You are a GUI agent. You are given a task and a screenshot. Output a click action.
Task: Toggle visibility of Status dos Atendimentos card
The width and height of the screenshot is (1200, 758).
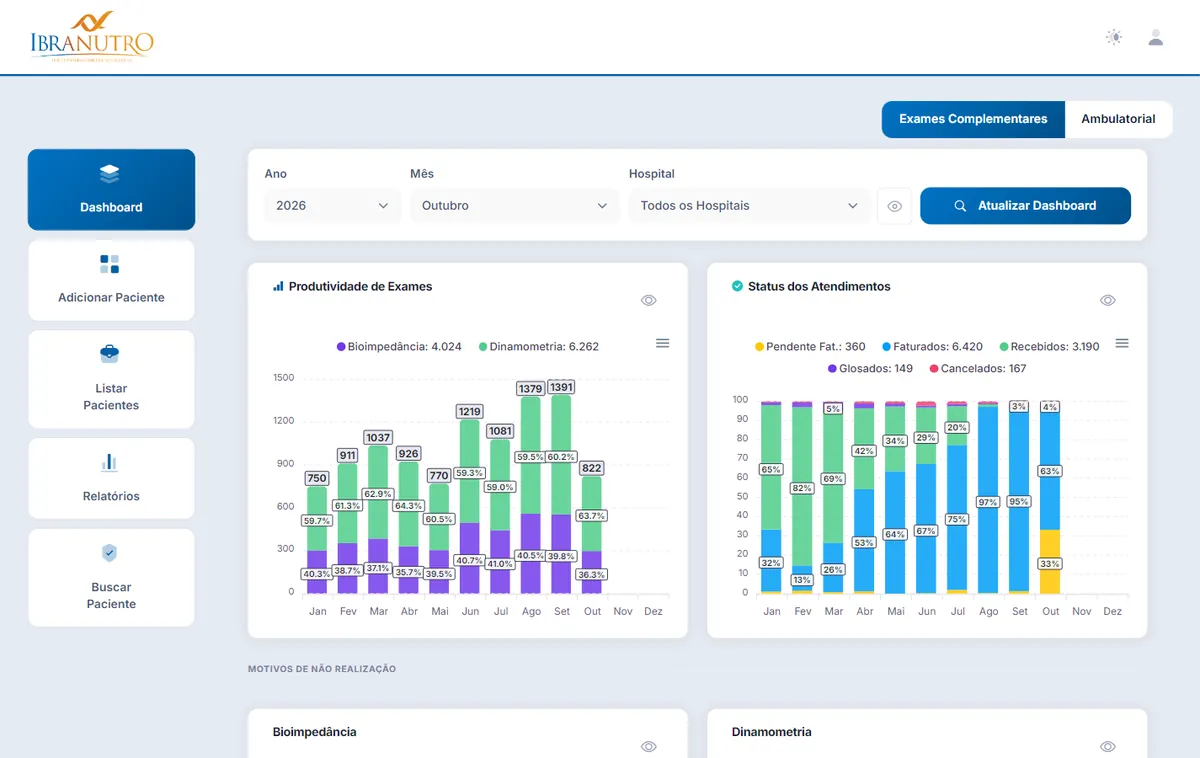pyautogui.click(x=1107, y=300)
